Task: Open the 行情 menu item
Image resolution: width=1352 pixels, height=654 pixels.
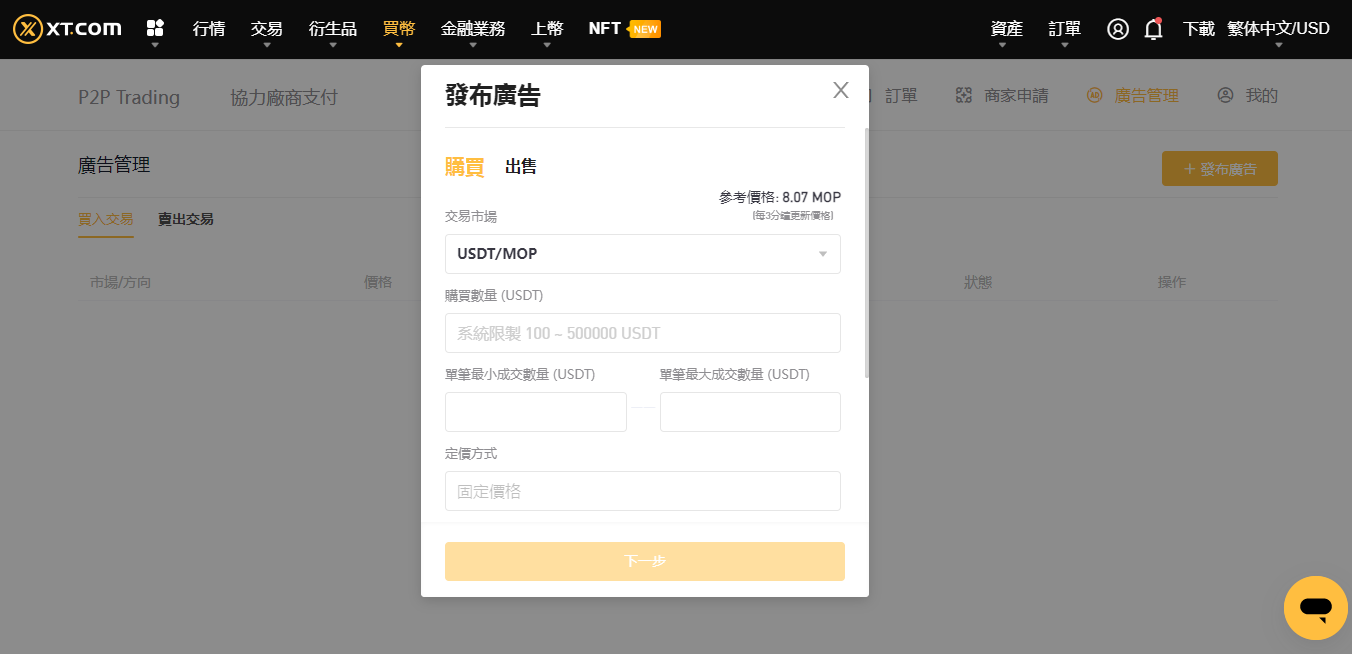Action: click(x=209, y=29)
